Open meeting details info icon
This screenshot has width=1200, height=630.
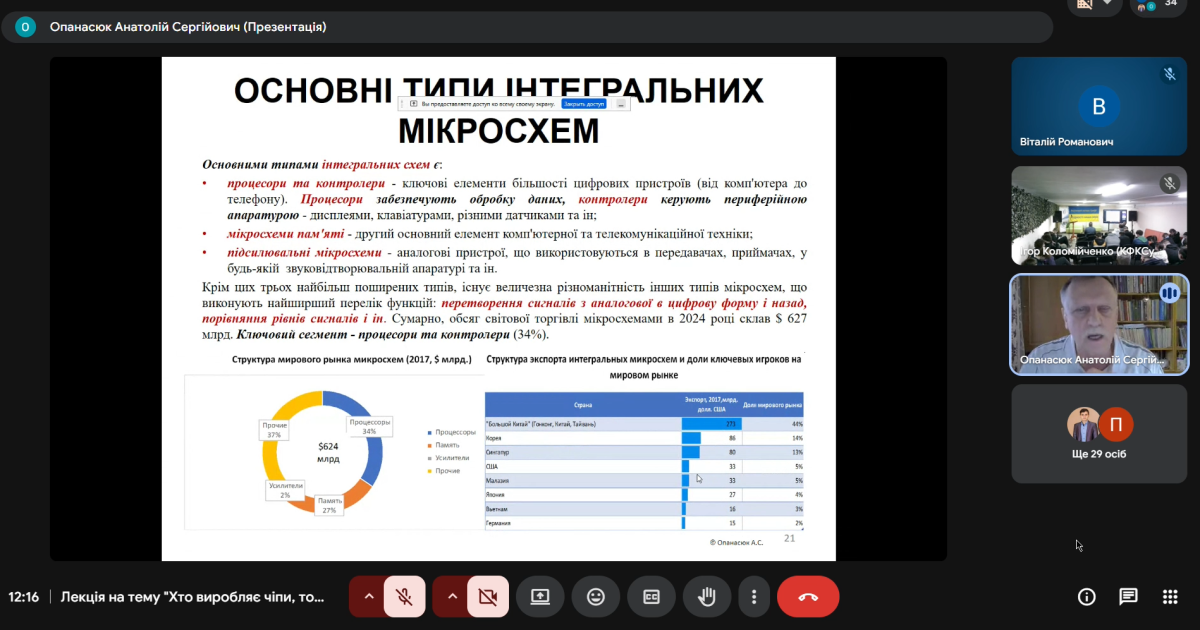point(1086,597)
